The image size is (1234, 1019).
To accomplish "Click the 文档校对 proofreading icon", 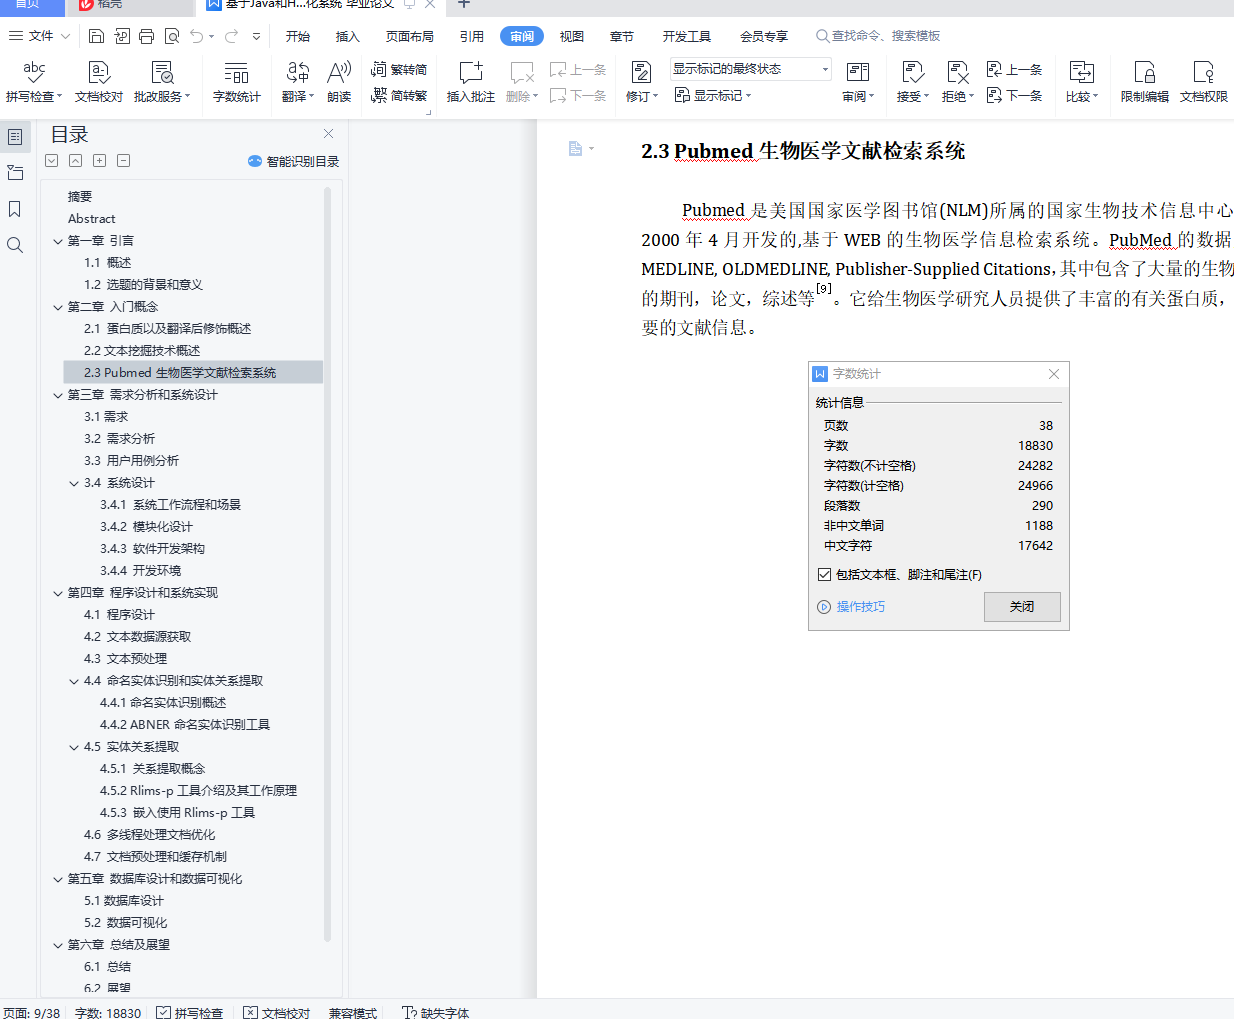I will (x=98, y=81).
